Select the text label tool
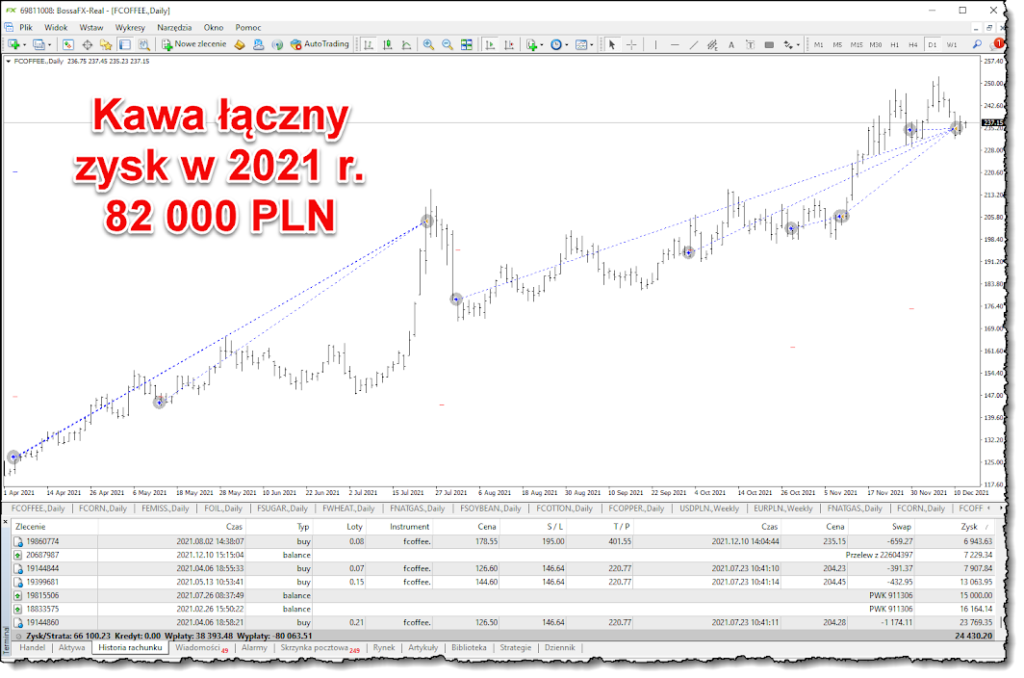Screen dimensions: 1024x678 click(x=750, y=44)
